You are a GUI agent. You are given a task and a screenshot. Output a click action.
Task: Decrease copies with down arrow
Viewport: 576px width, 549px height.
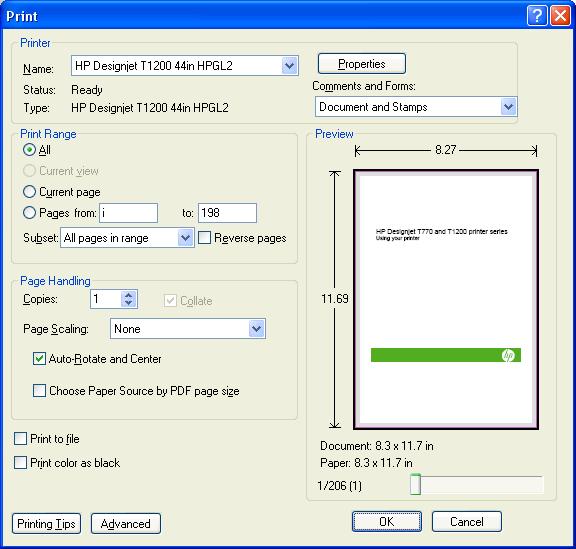point(129,303)
